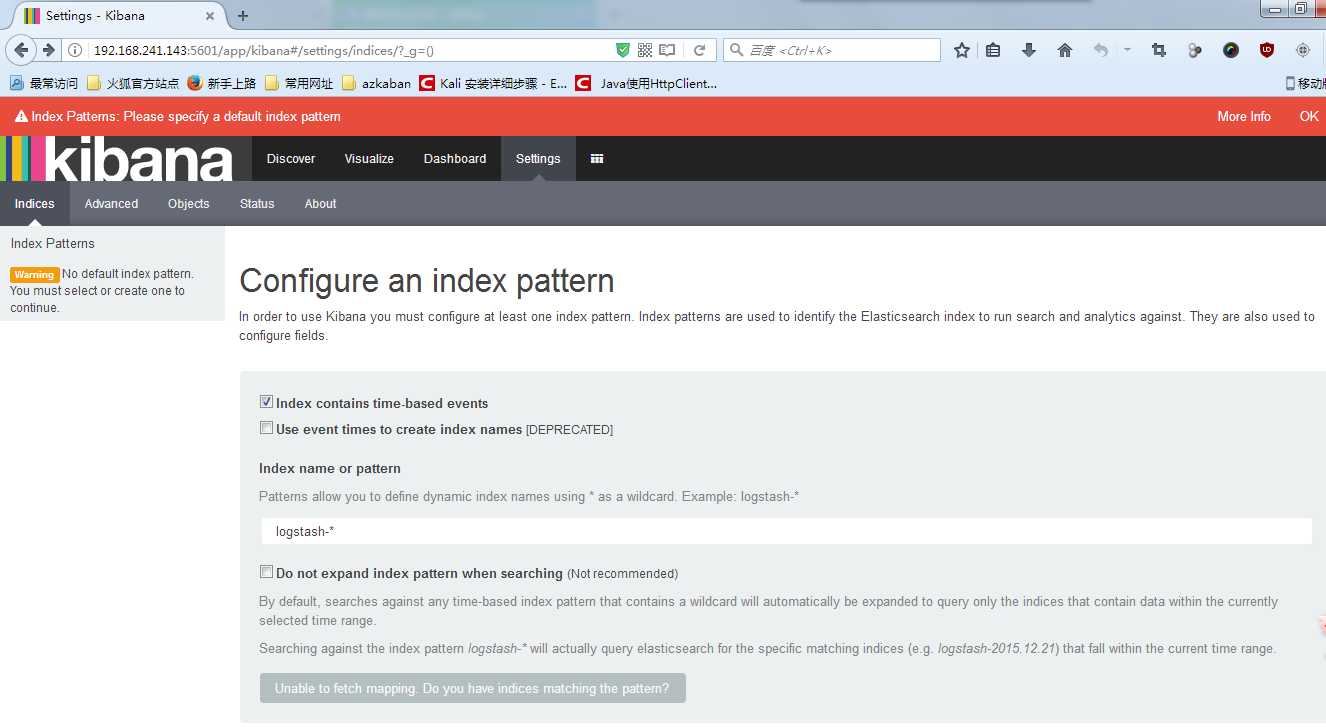Viewport: 1326px width, 728px height.
Task: Dismiss the warning banner with OK
Action: click(1309, 117)
